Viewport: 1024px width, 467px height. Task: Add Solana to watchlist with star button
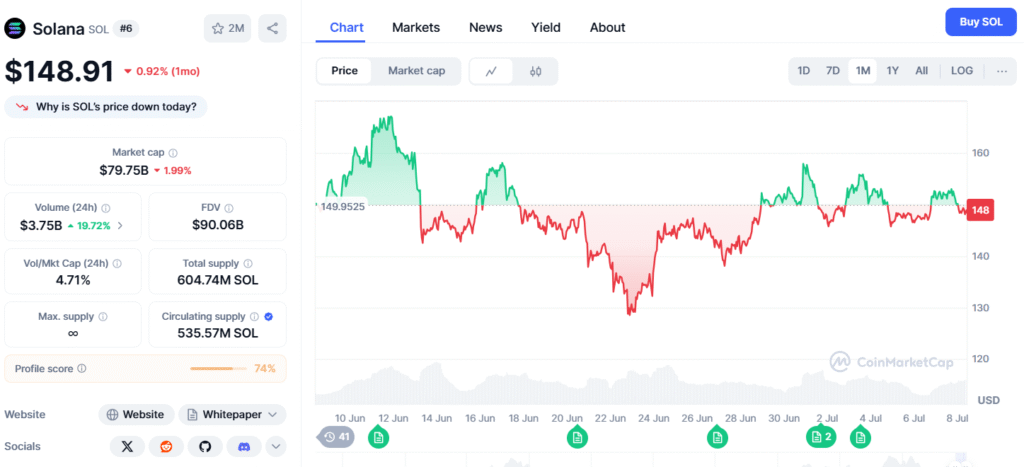[228, 28]
